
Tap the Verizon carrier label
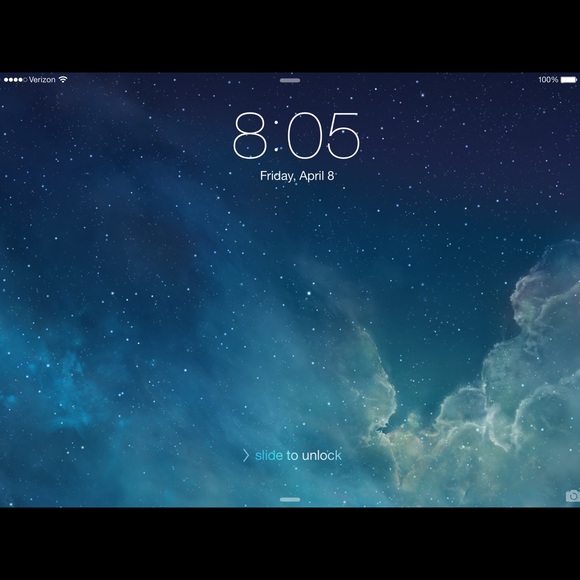[x=42, y=80]
